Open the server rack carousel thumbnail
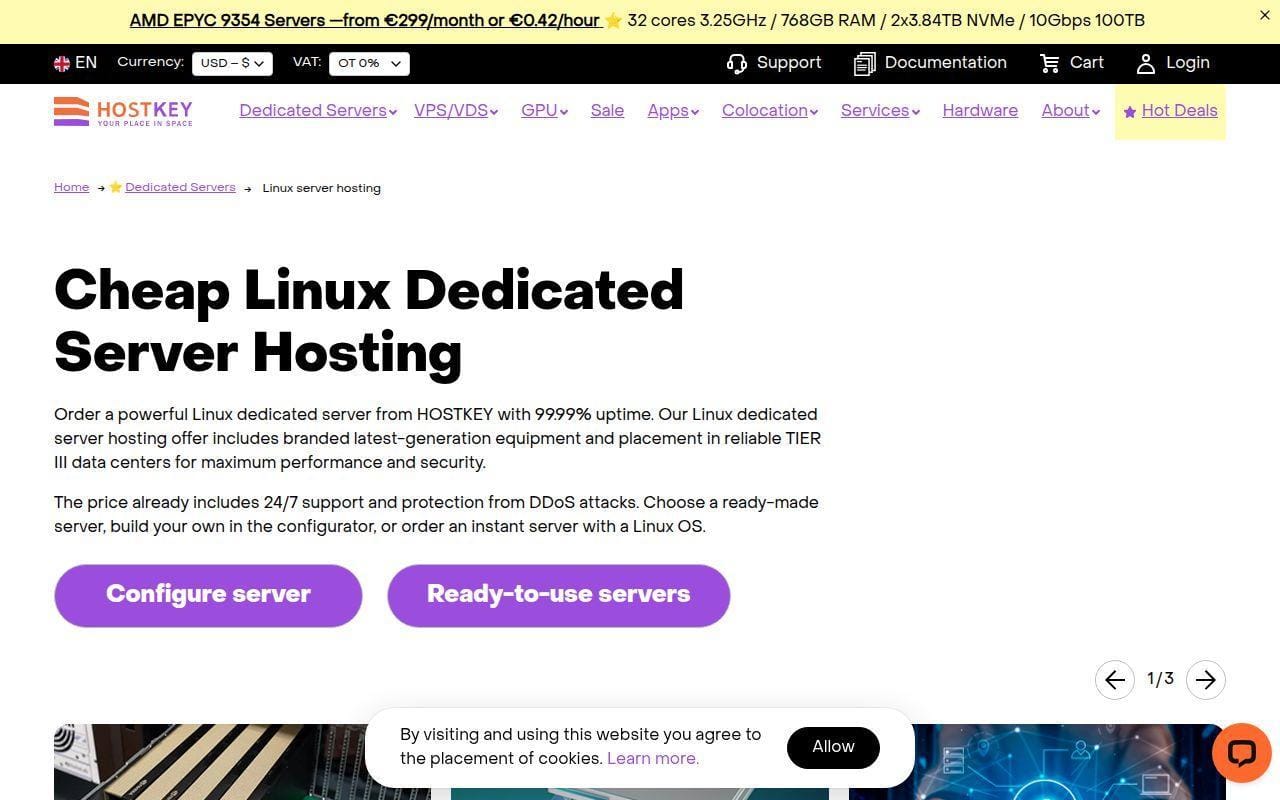The width and height of the screenshot is (1280, 800). click(x=242, y=762)
